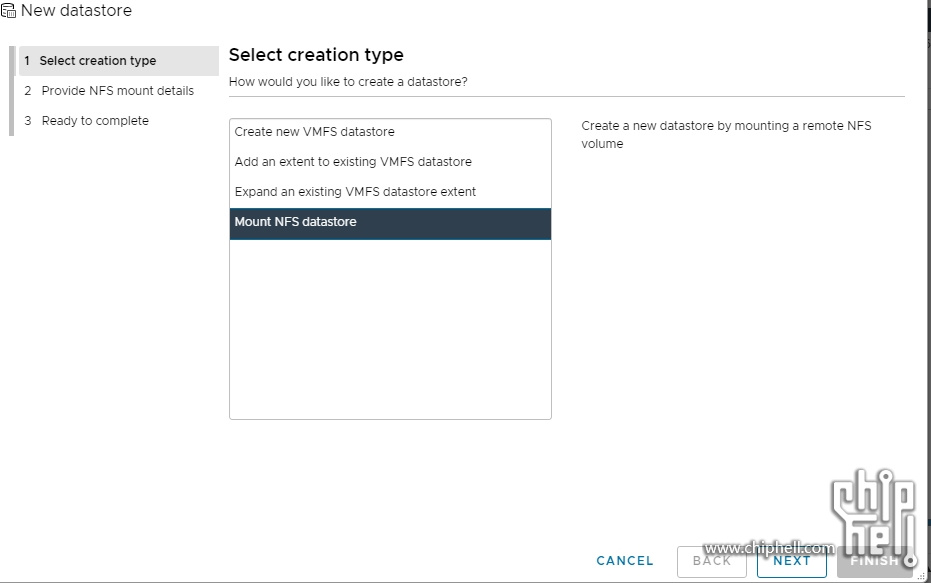Click the gray vertical bar beside wizard steps

11,91
